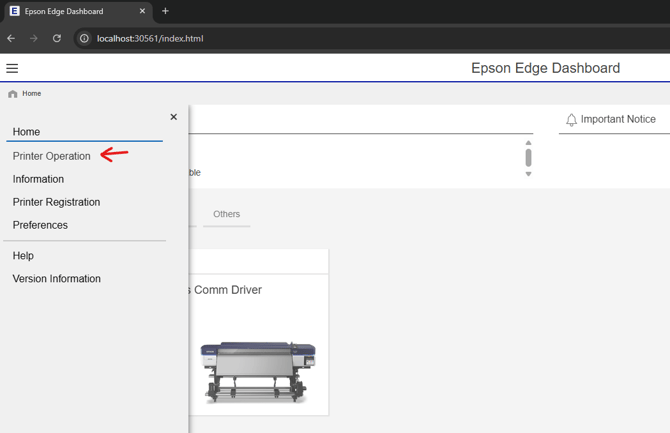
Task: Click Help in the side menu
Action: coord(23,256)
